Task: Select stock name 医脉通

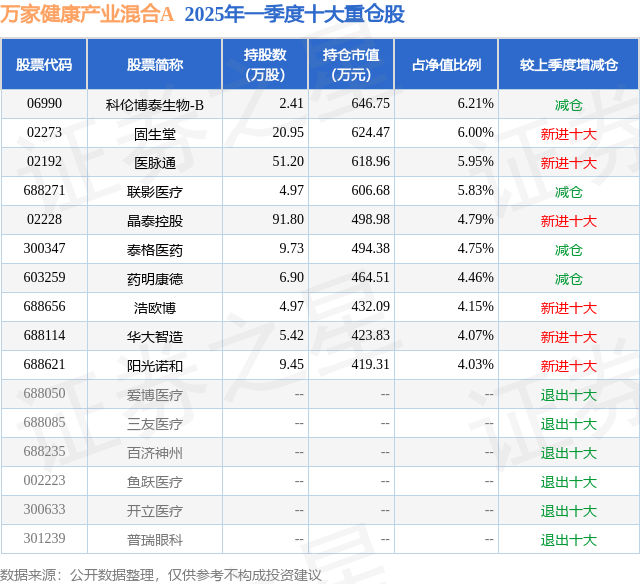Action: tap(155, 163)
